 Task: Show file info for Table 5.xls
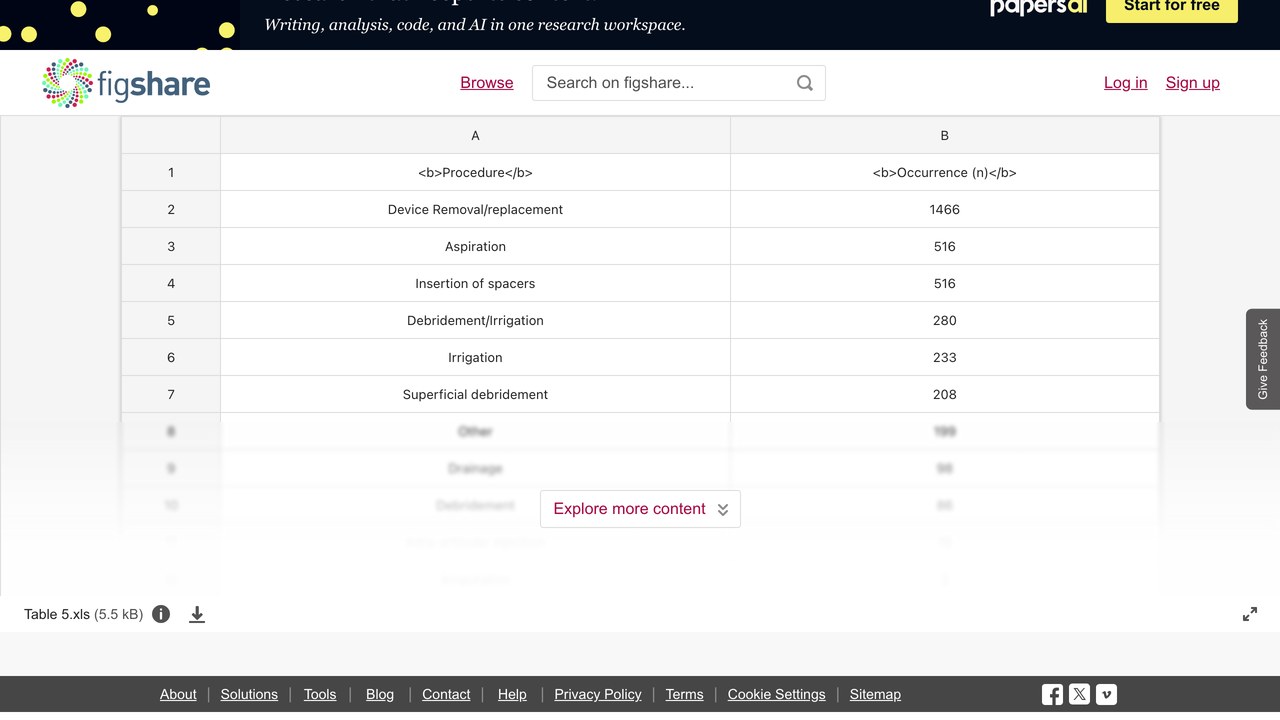161,614
